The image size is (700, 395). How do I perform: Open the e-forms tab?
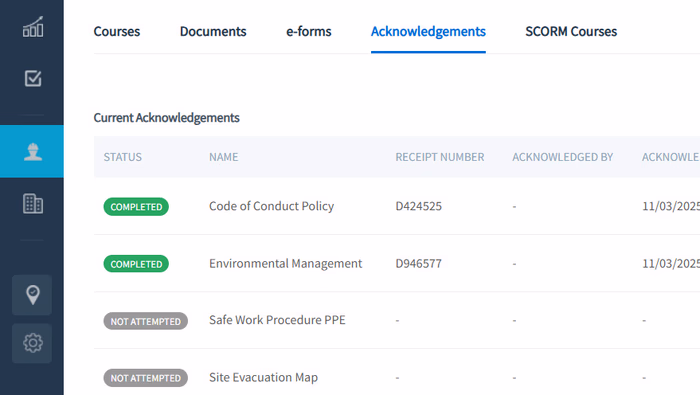pyautogui.click(x=308, y=31)
